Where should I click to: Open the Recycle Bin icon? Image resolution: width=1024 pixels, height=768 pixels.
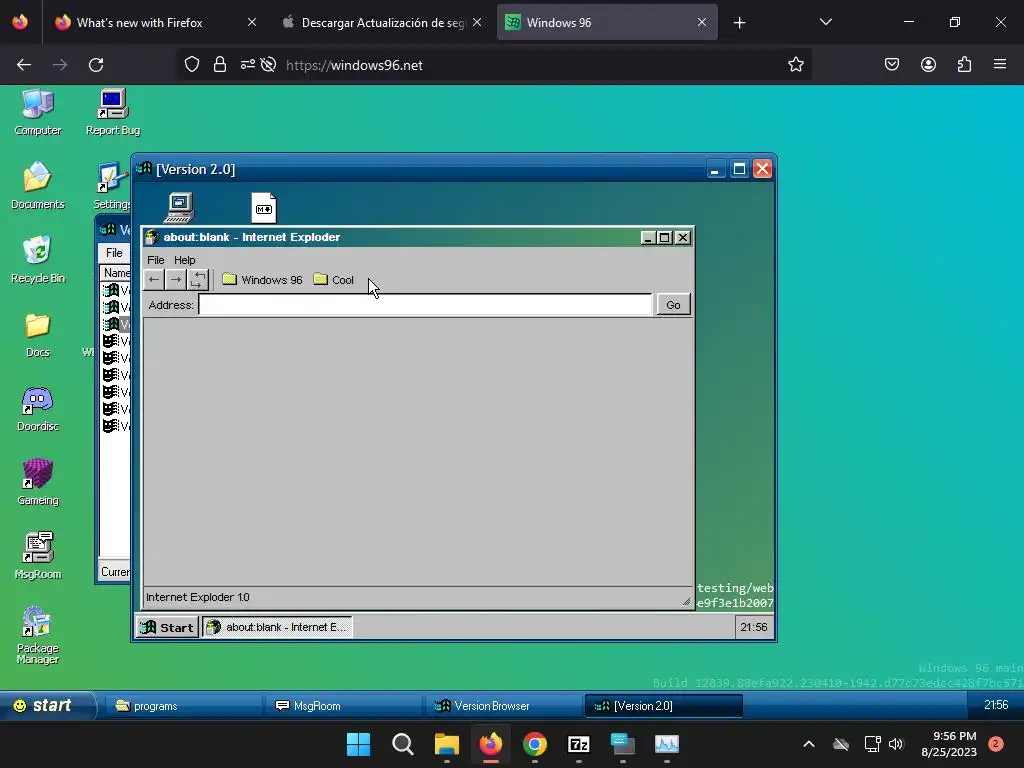(38, 259)
